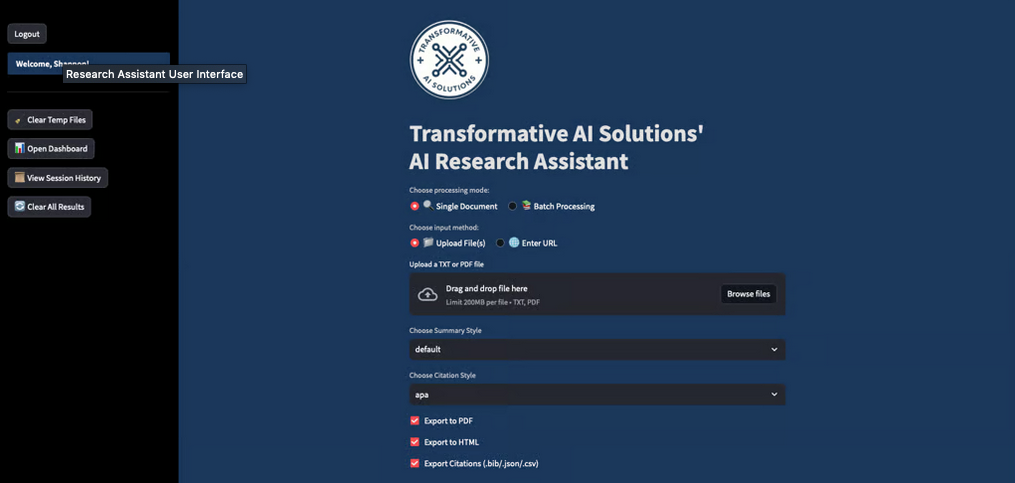Open the Dashboard from the sidebar

[51, 148]
